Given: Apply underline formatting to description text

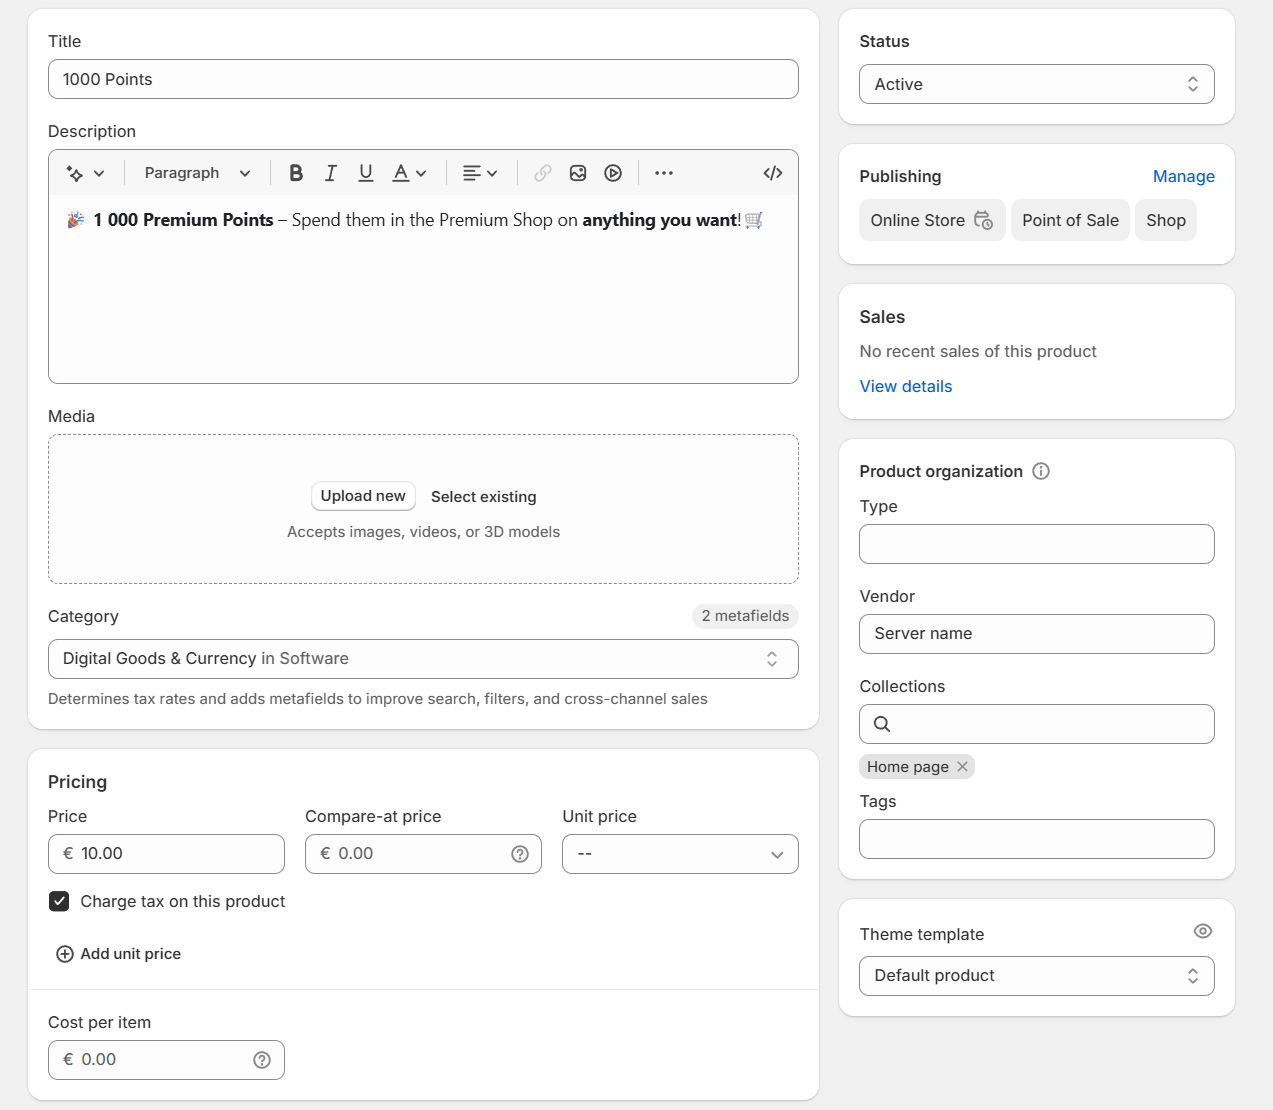Looking at the screenshot, I should tap(366, 173).
